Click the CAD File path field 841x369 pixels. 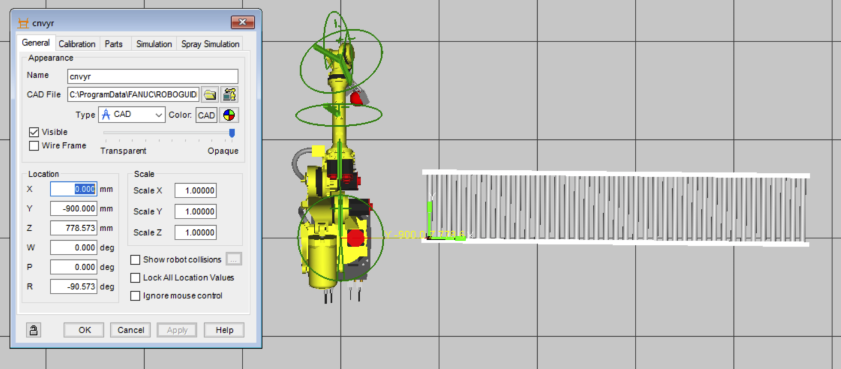click(x=134, y=95)
